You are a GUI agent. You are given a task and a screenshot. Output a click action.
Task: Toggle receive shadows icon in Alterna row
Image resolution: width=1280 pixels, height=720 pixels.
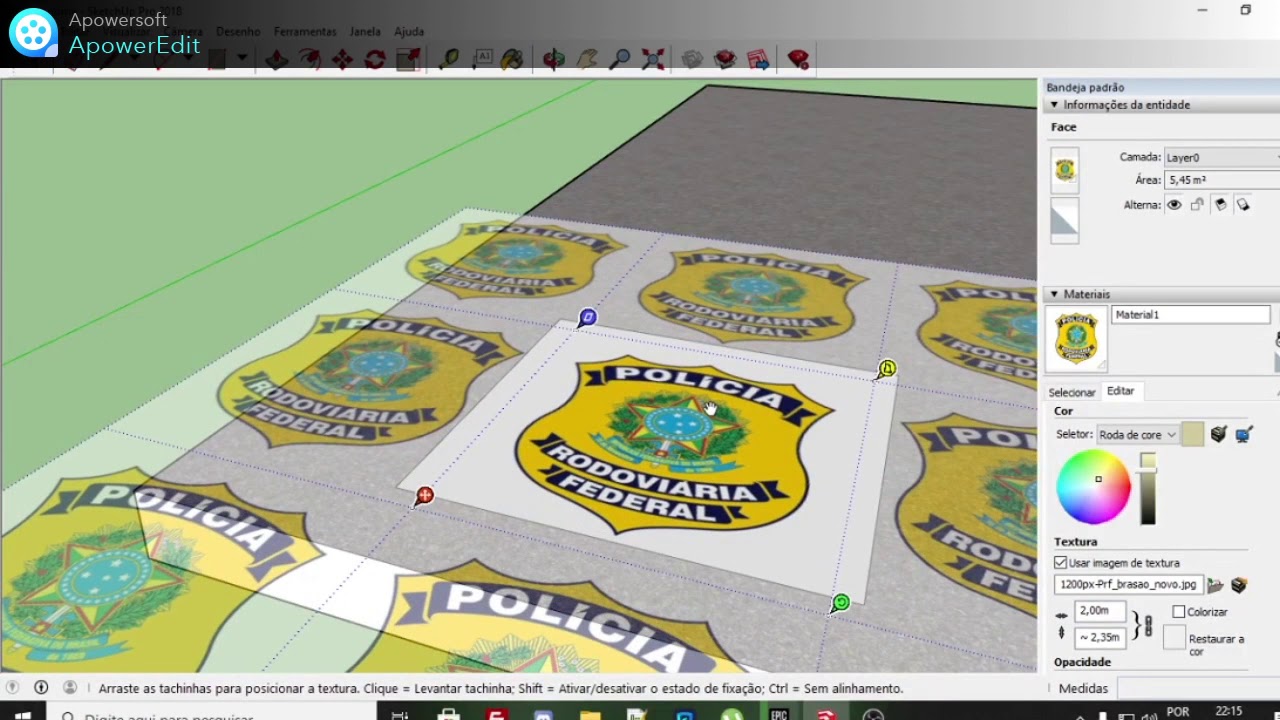(1220, 205)
